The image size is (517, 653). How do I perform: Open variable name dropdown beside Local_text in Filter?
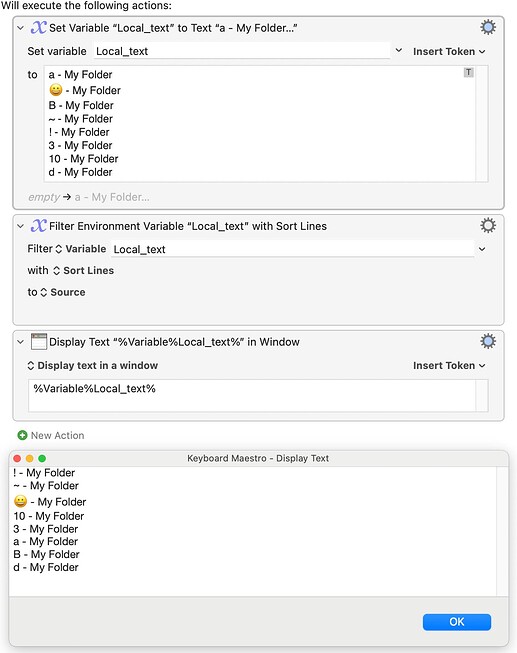[482, 249]
